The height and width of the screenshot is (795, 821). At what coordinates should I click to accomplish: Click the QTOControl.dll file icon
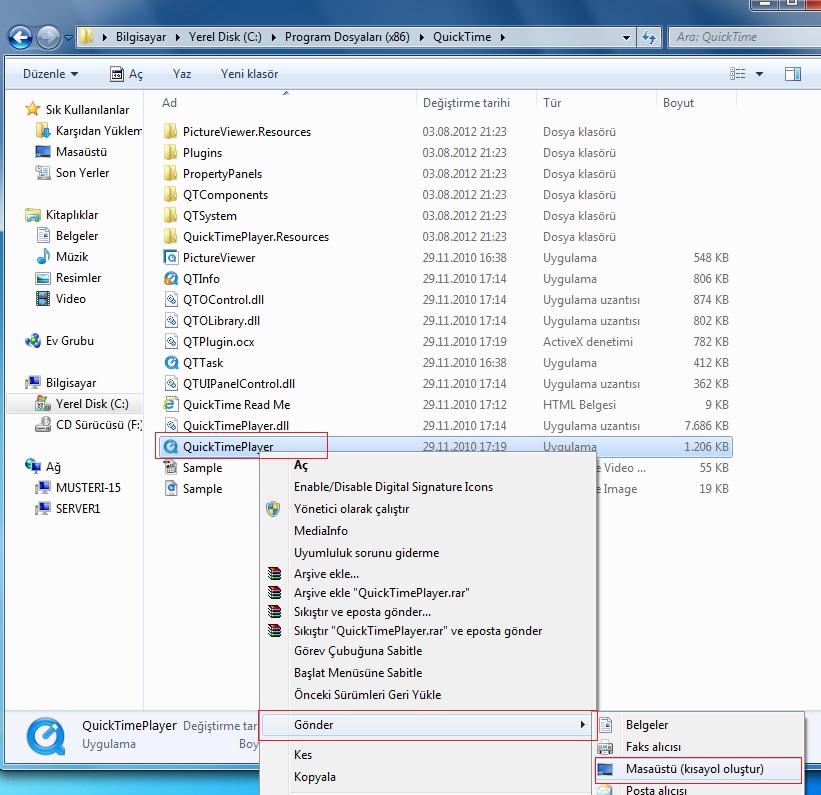click(171, 300)
